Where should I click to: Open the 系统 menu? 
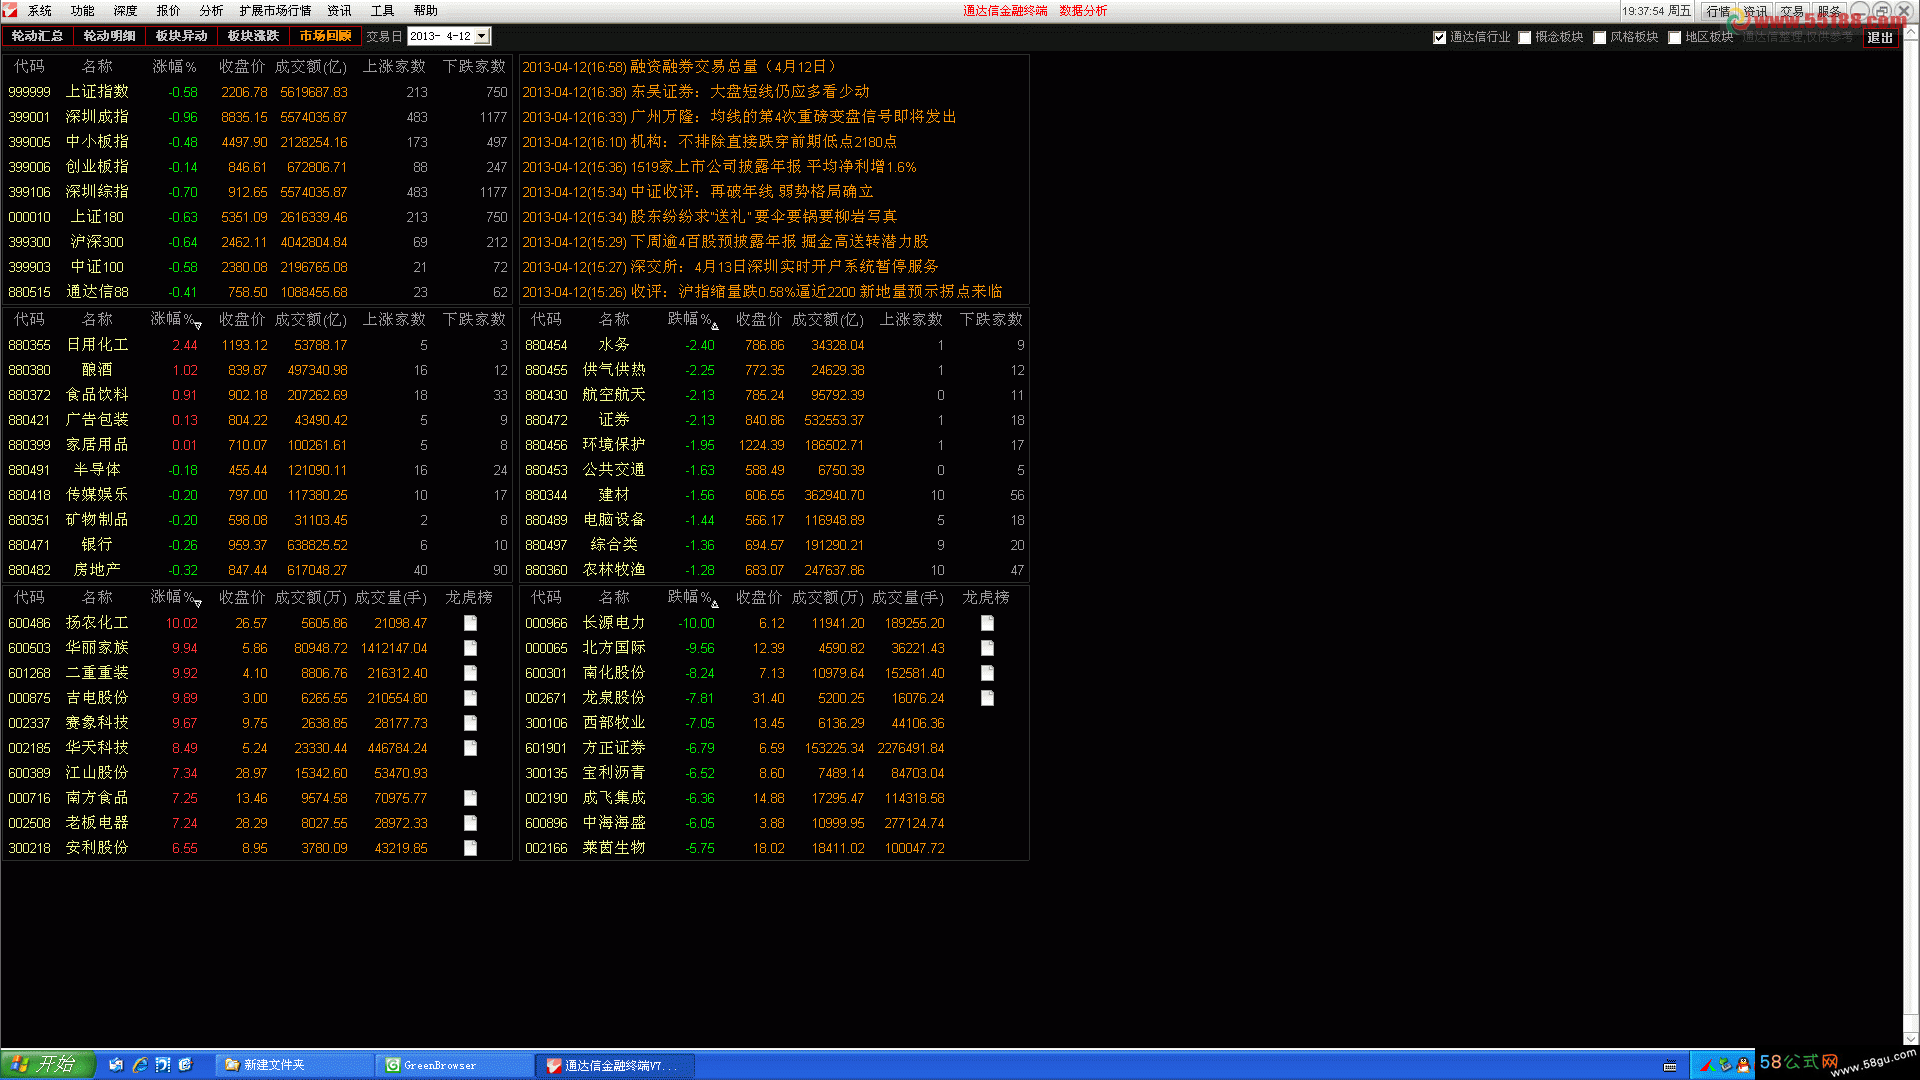(40, 11)
